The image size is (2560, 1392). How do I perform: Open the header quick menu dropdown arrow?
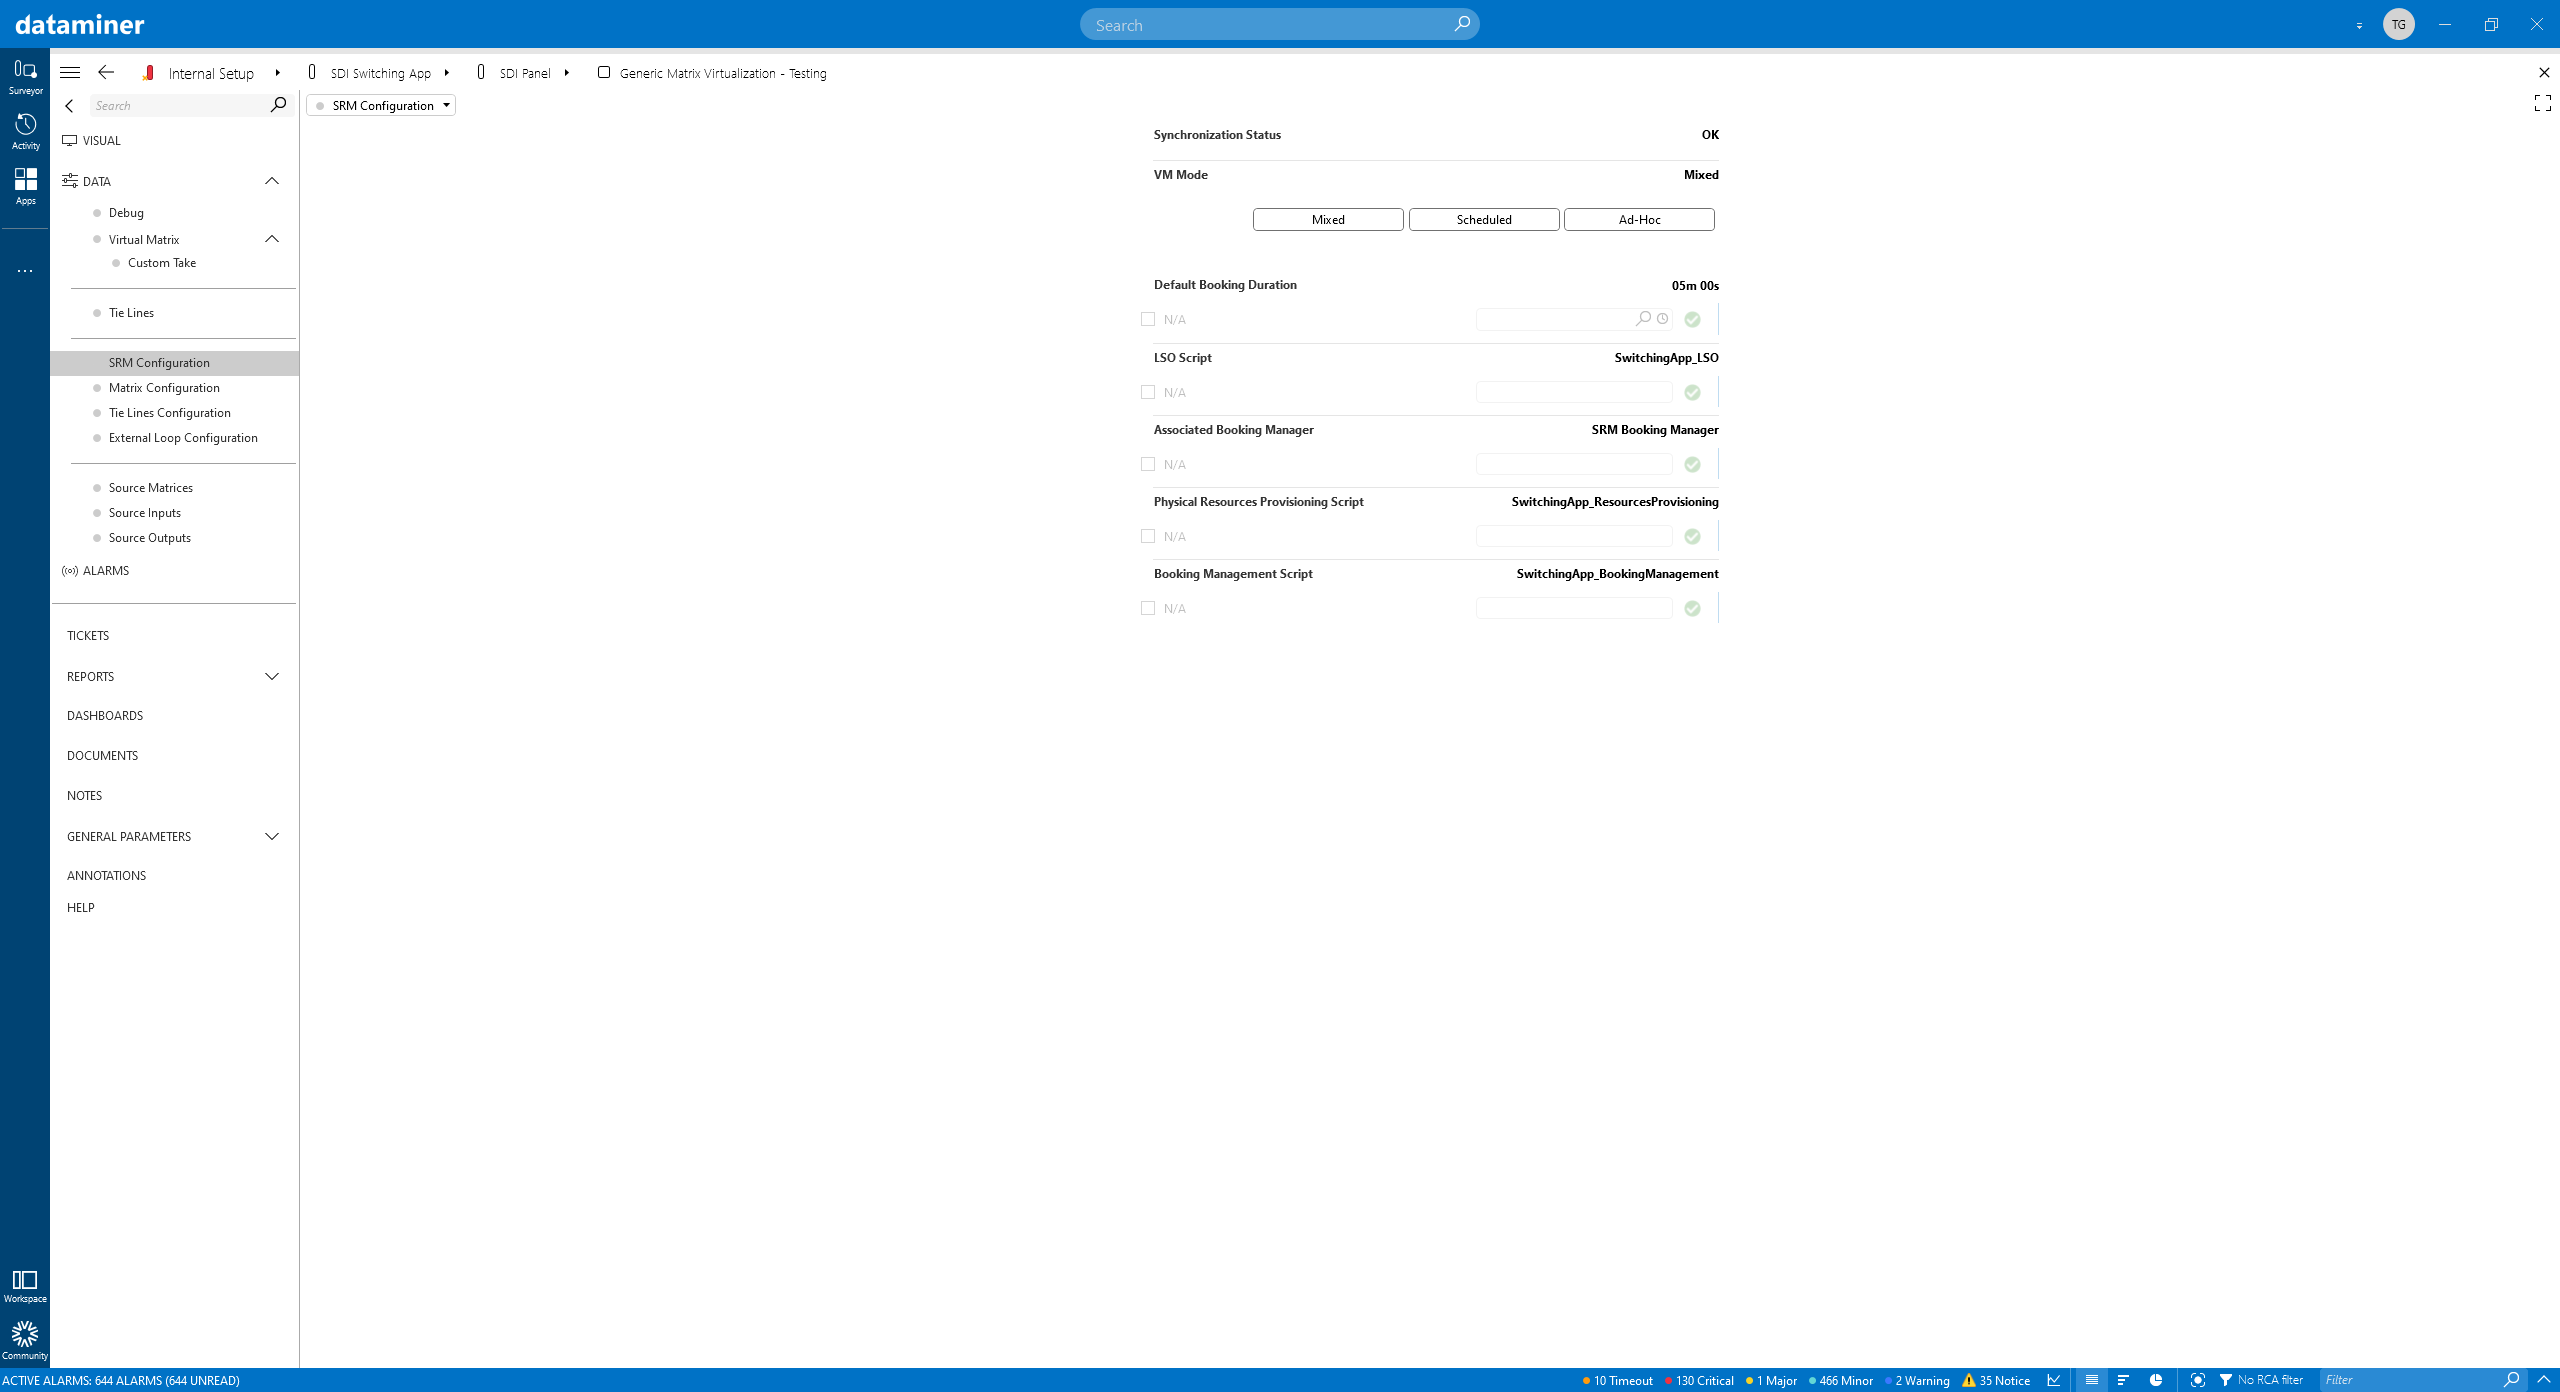[x=2359, y=26]
